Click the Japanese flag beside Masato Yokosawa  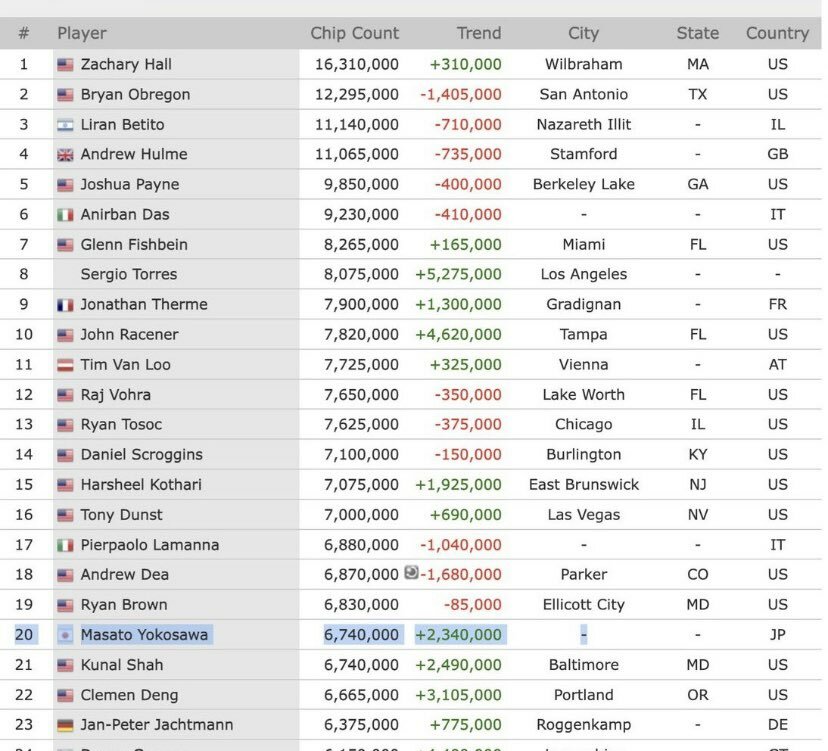point(65,635)
